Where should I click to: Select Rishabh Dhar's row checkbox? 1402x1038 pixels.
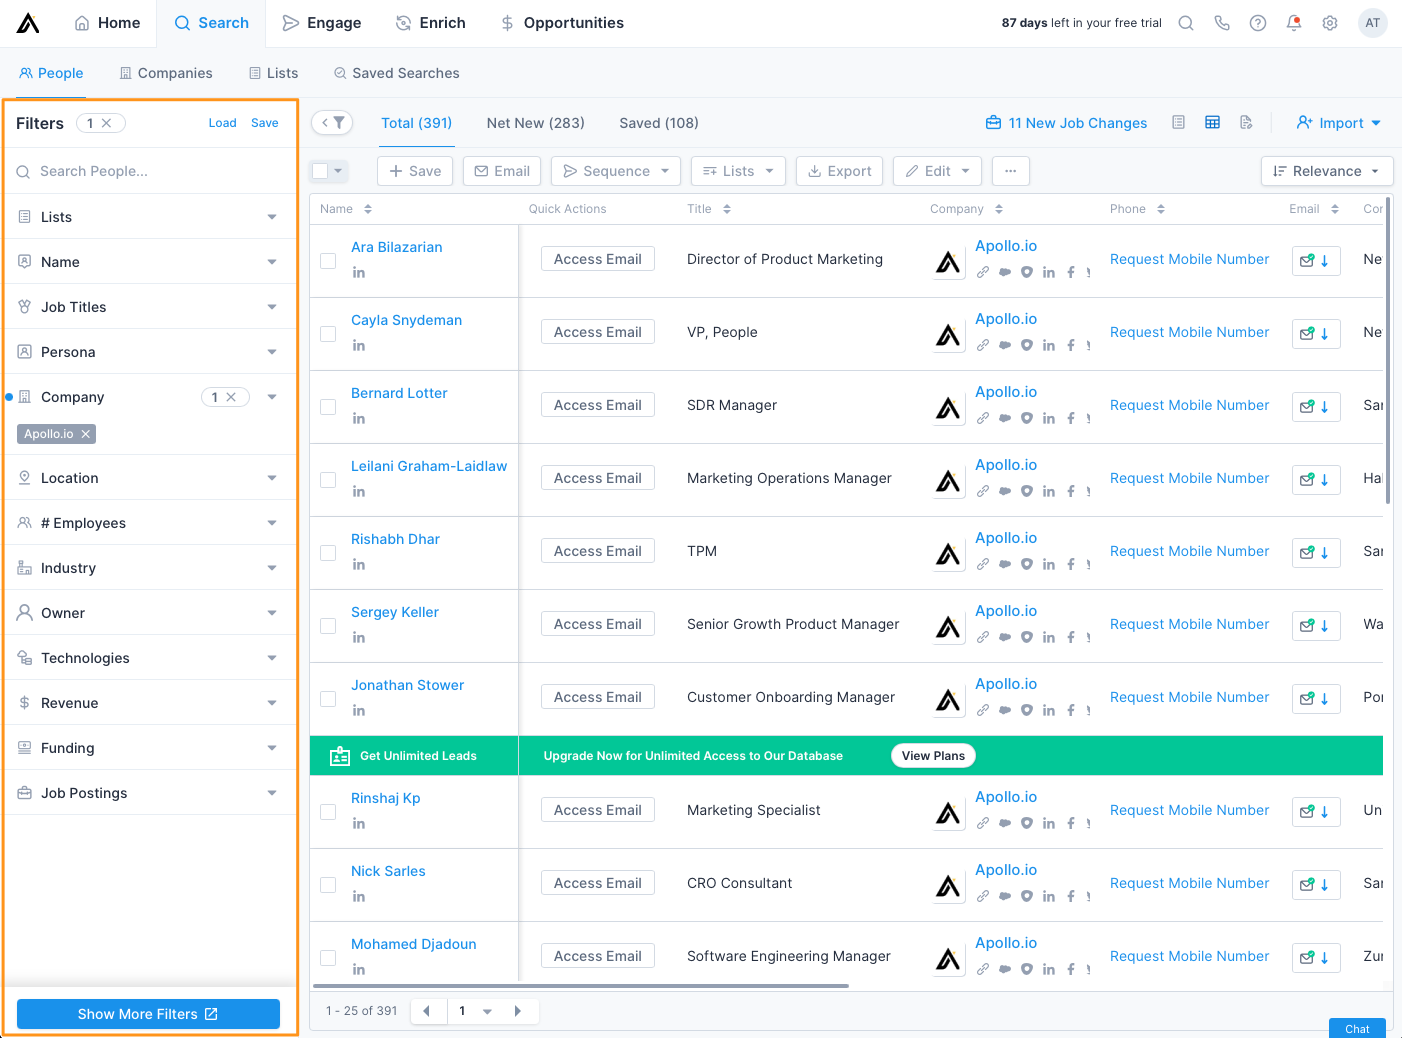tap(328, 553)
